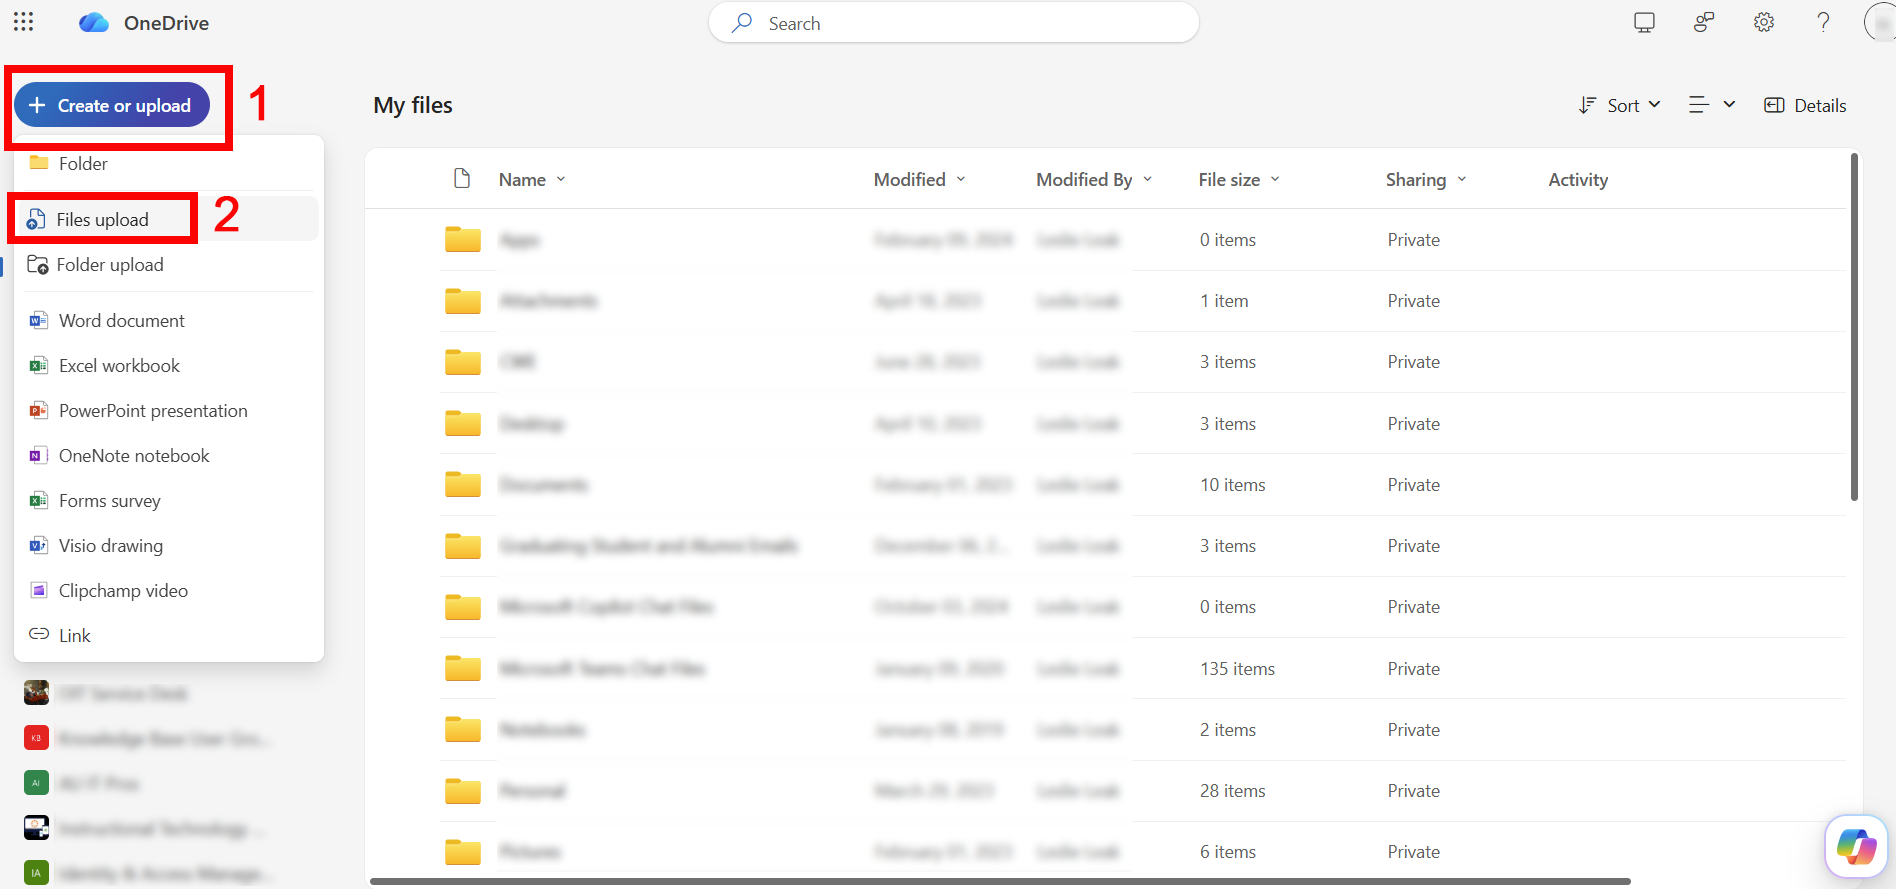Viewport: 1896px width, 889px height.
Task: Expand the Sharing column dropdown
Action: [x=1462, y=179]
